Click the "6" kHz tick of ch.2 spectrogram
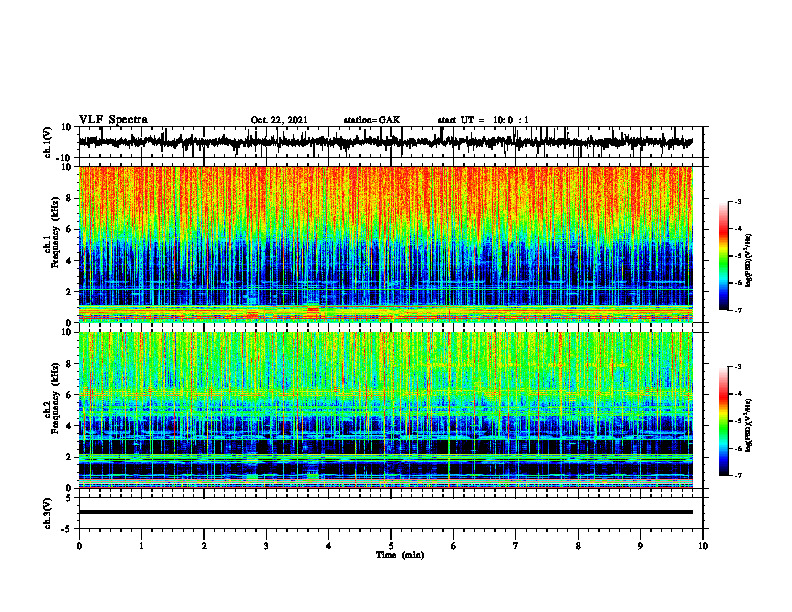 [69, 395]
